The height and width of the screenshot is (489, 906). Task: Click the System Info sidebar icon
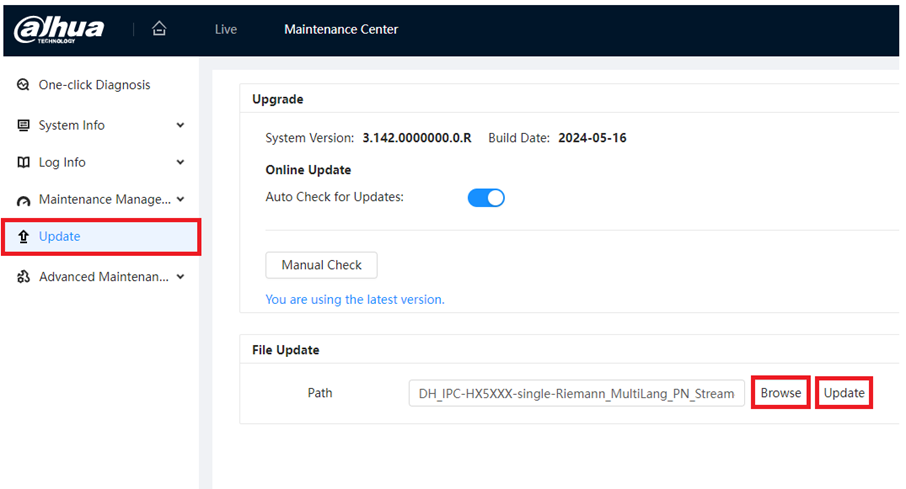tap(23, 125)
